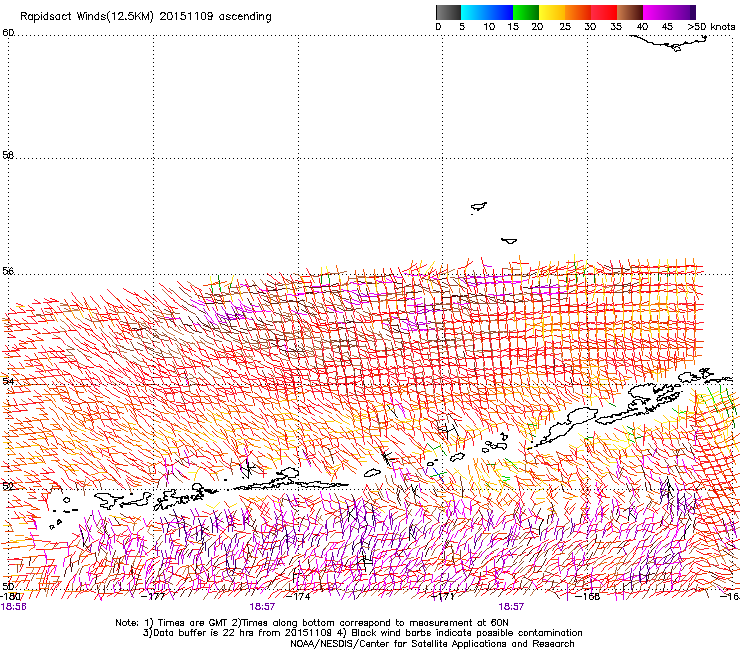Click the '54' latitude axis label
The height and width of the screenshot is (650, 740).
pos(8,381)
